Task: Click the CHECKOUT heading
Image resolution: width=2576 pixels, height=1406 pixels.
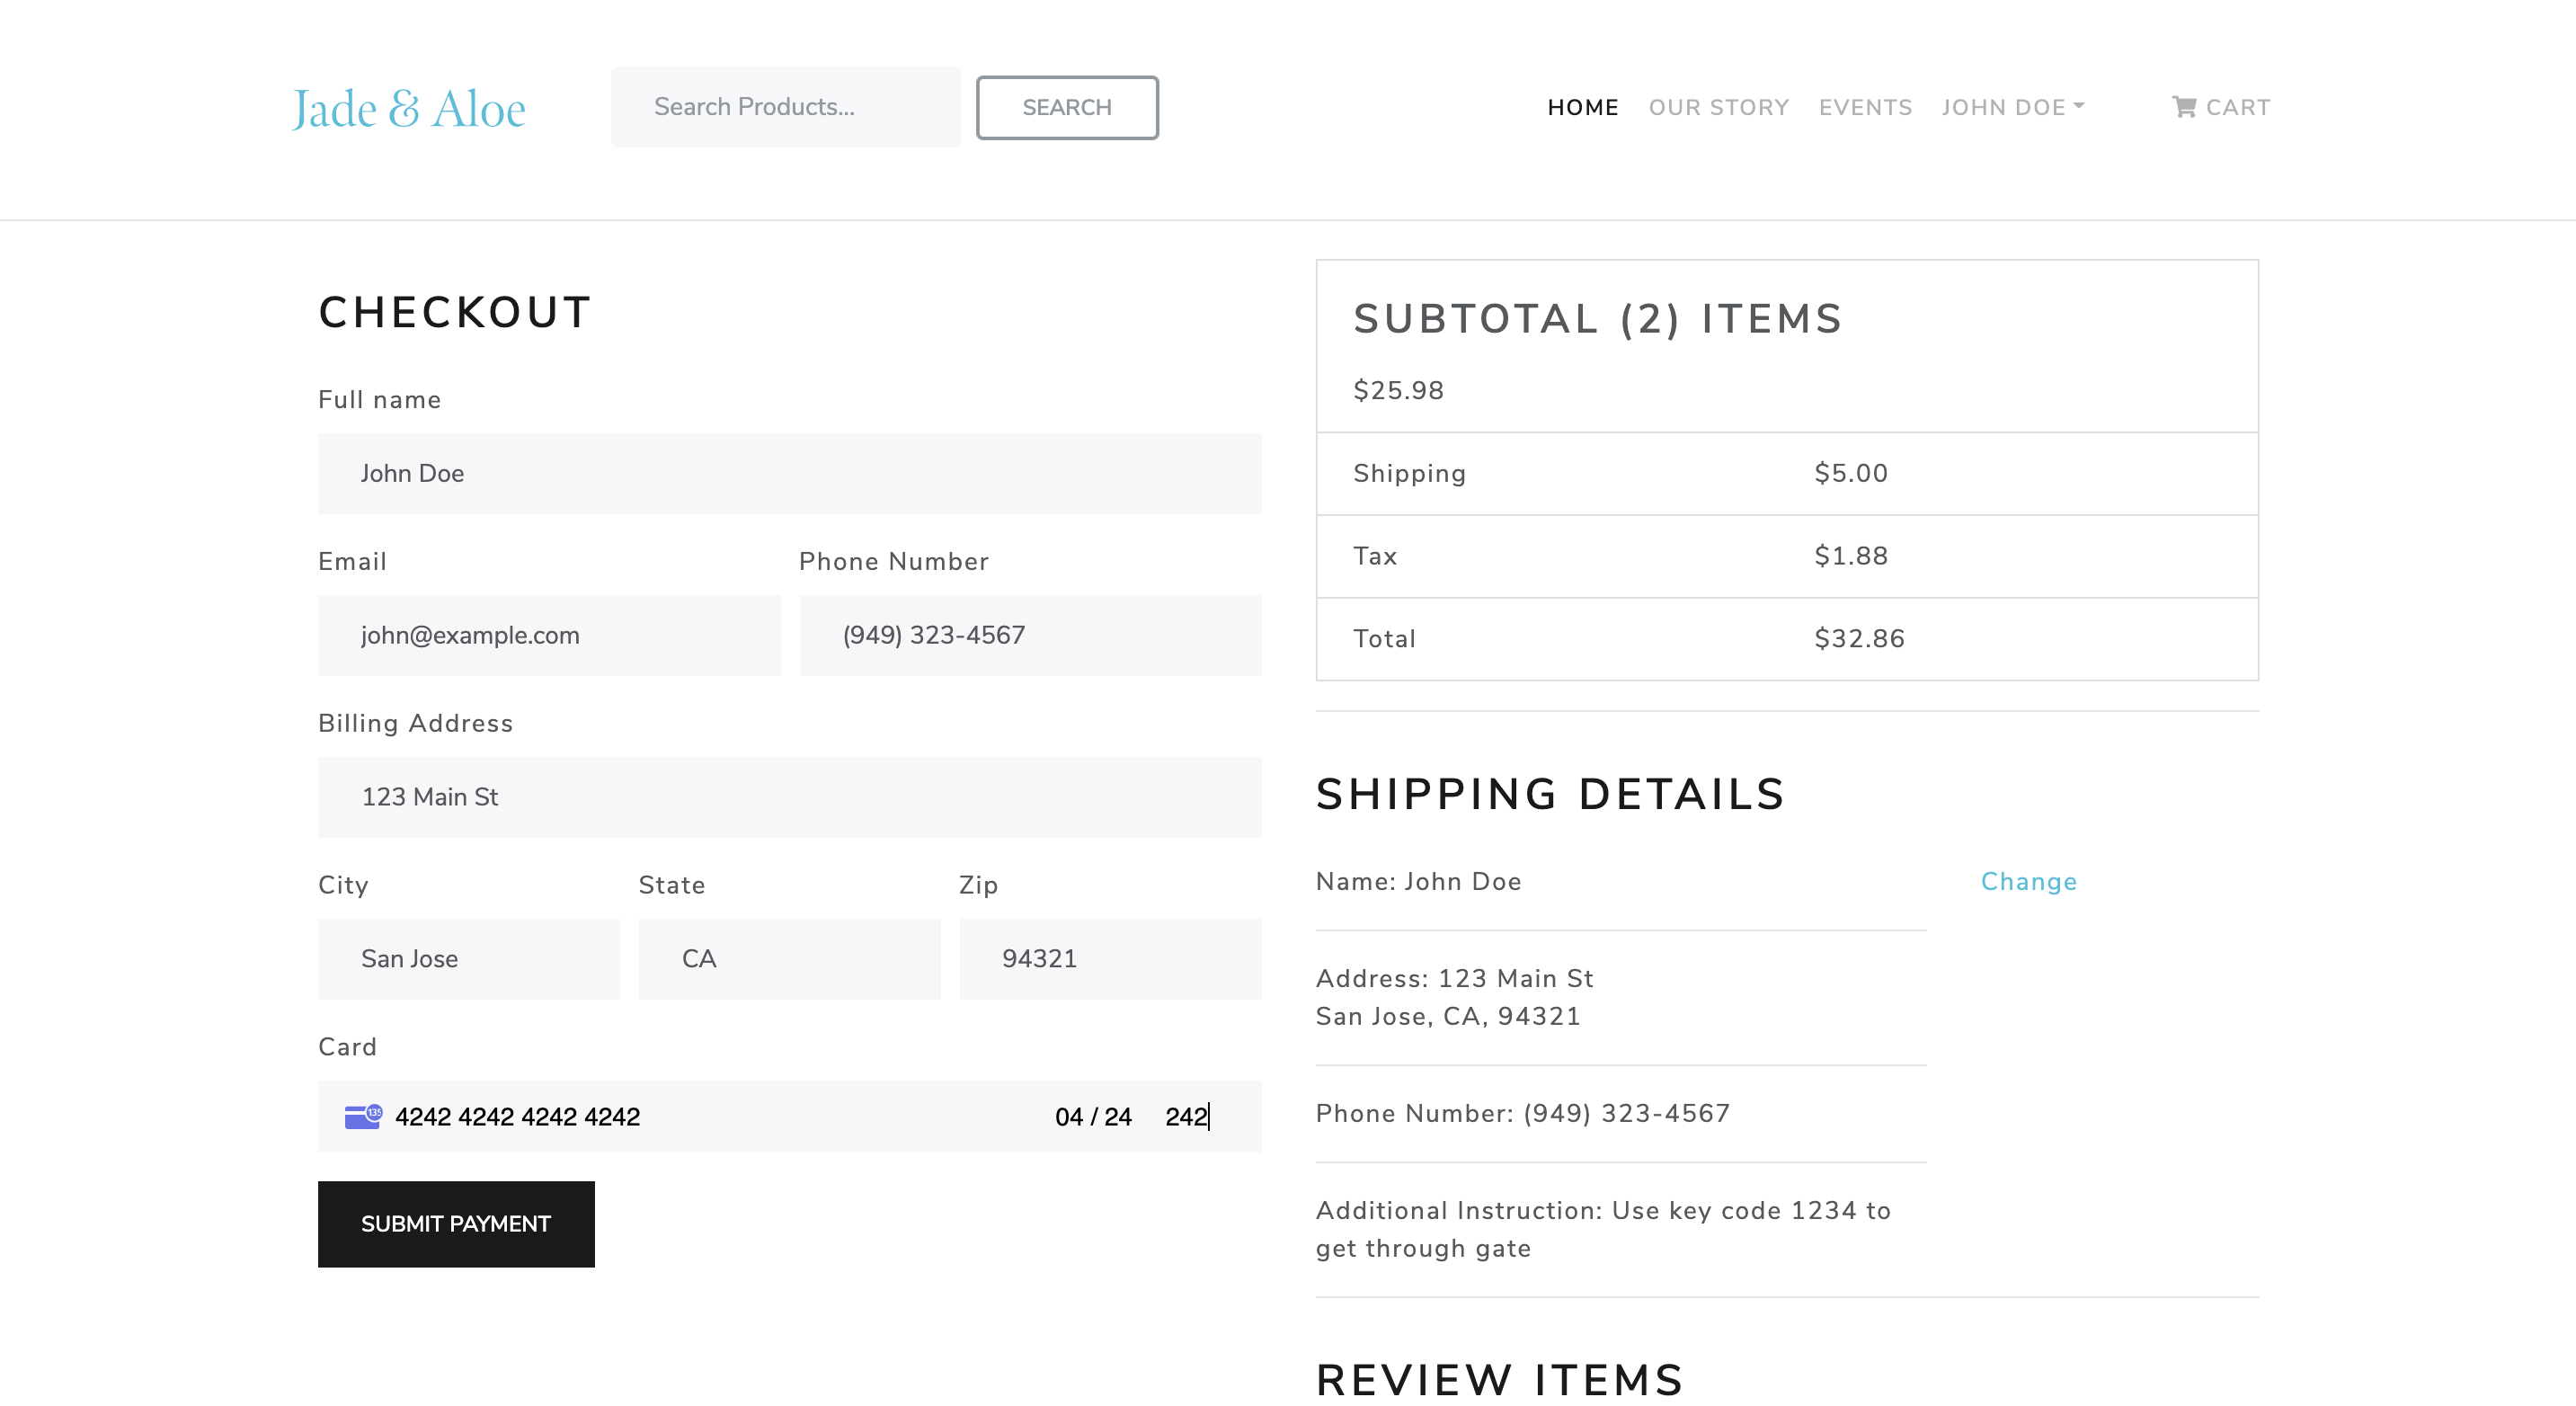Action: tap(455, 312)
